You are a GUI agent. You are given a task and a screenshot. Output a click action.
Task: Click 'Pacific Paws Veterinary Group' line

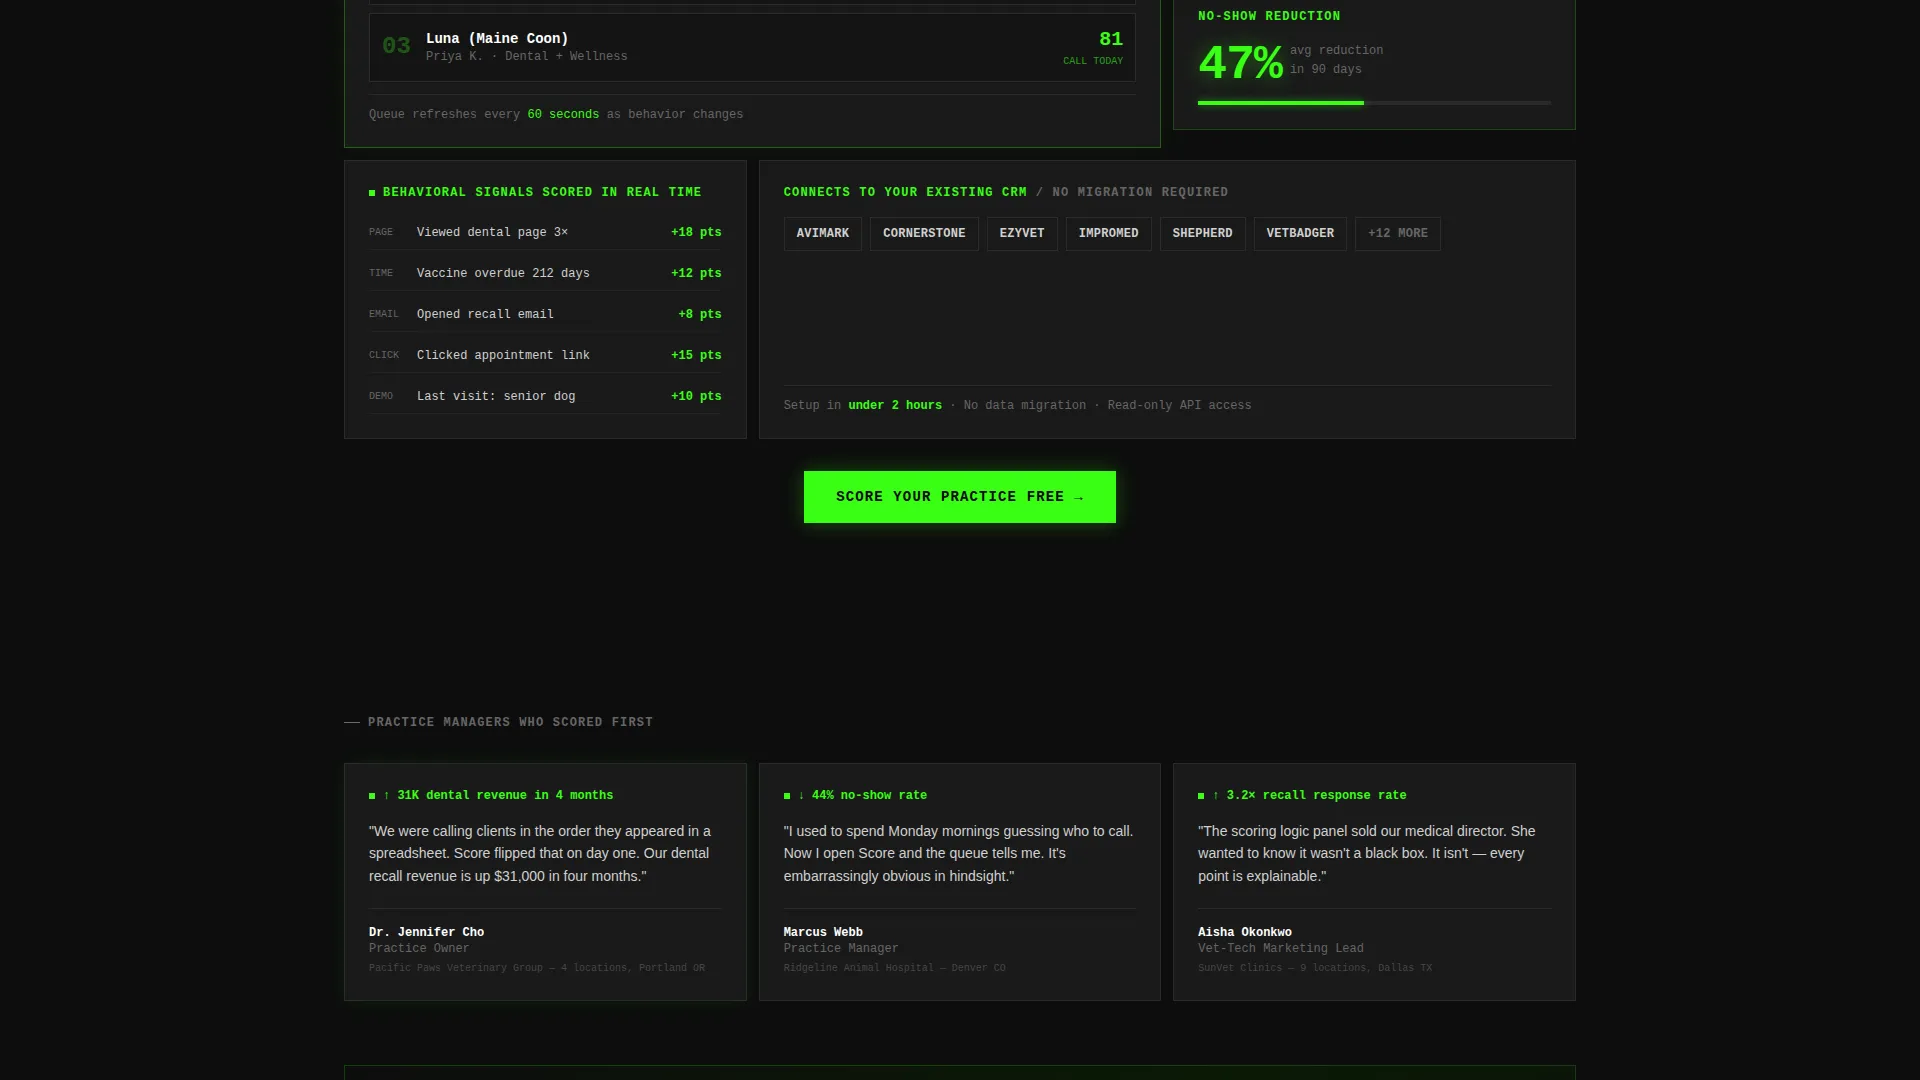point(537,968)
